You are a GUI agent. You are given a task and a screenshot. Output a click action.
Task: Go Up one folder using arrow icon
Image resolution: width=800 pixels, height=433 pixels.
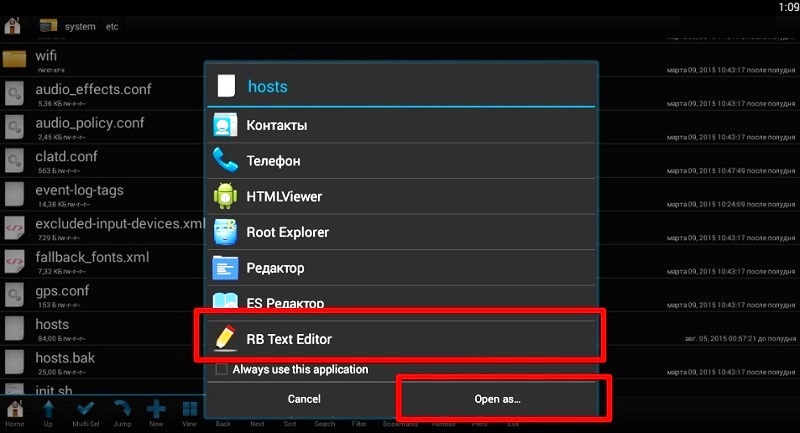click(x=48, y=413)
